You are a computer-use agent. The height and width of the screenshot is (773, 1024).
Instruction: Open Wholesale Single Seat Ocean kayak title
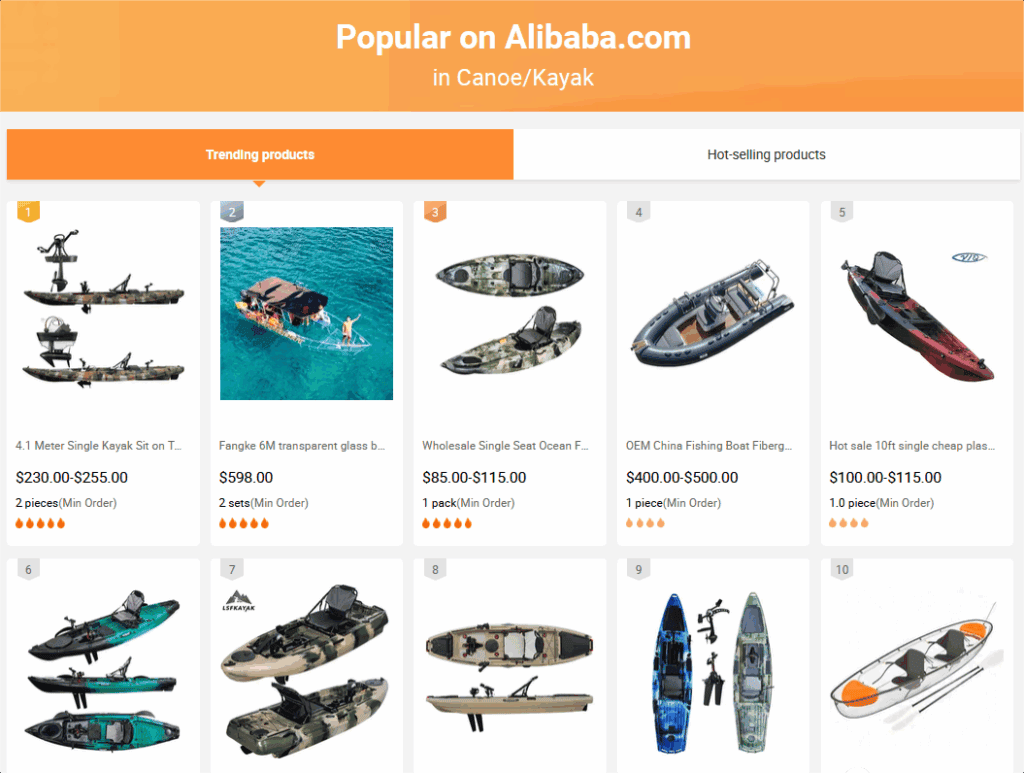click(505, 446)
